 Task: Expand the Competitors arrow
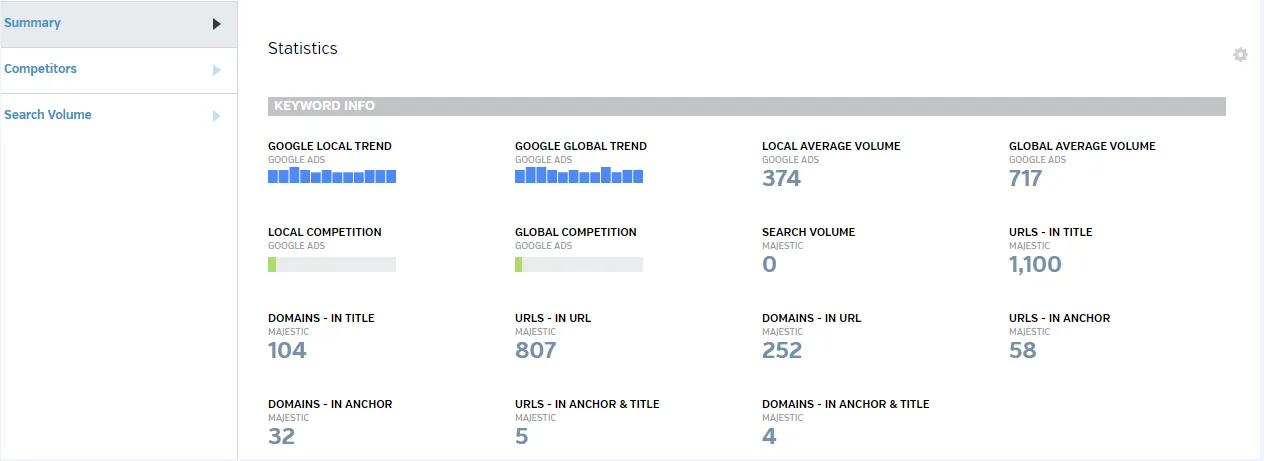pyautogui.click(x=217, y=70)
